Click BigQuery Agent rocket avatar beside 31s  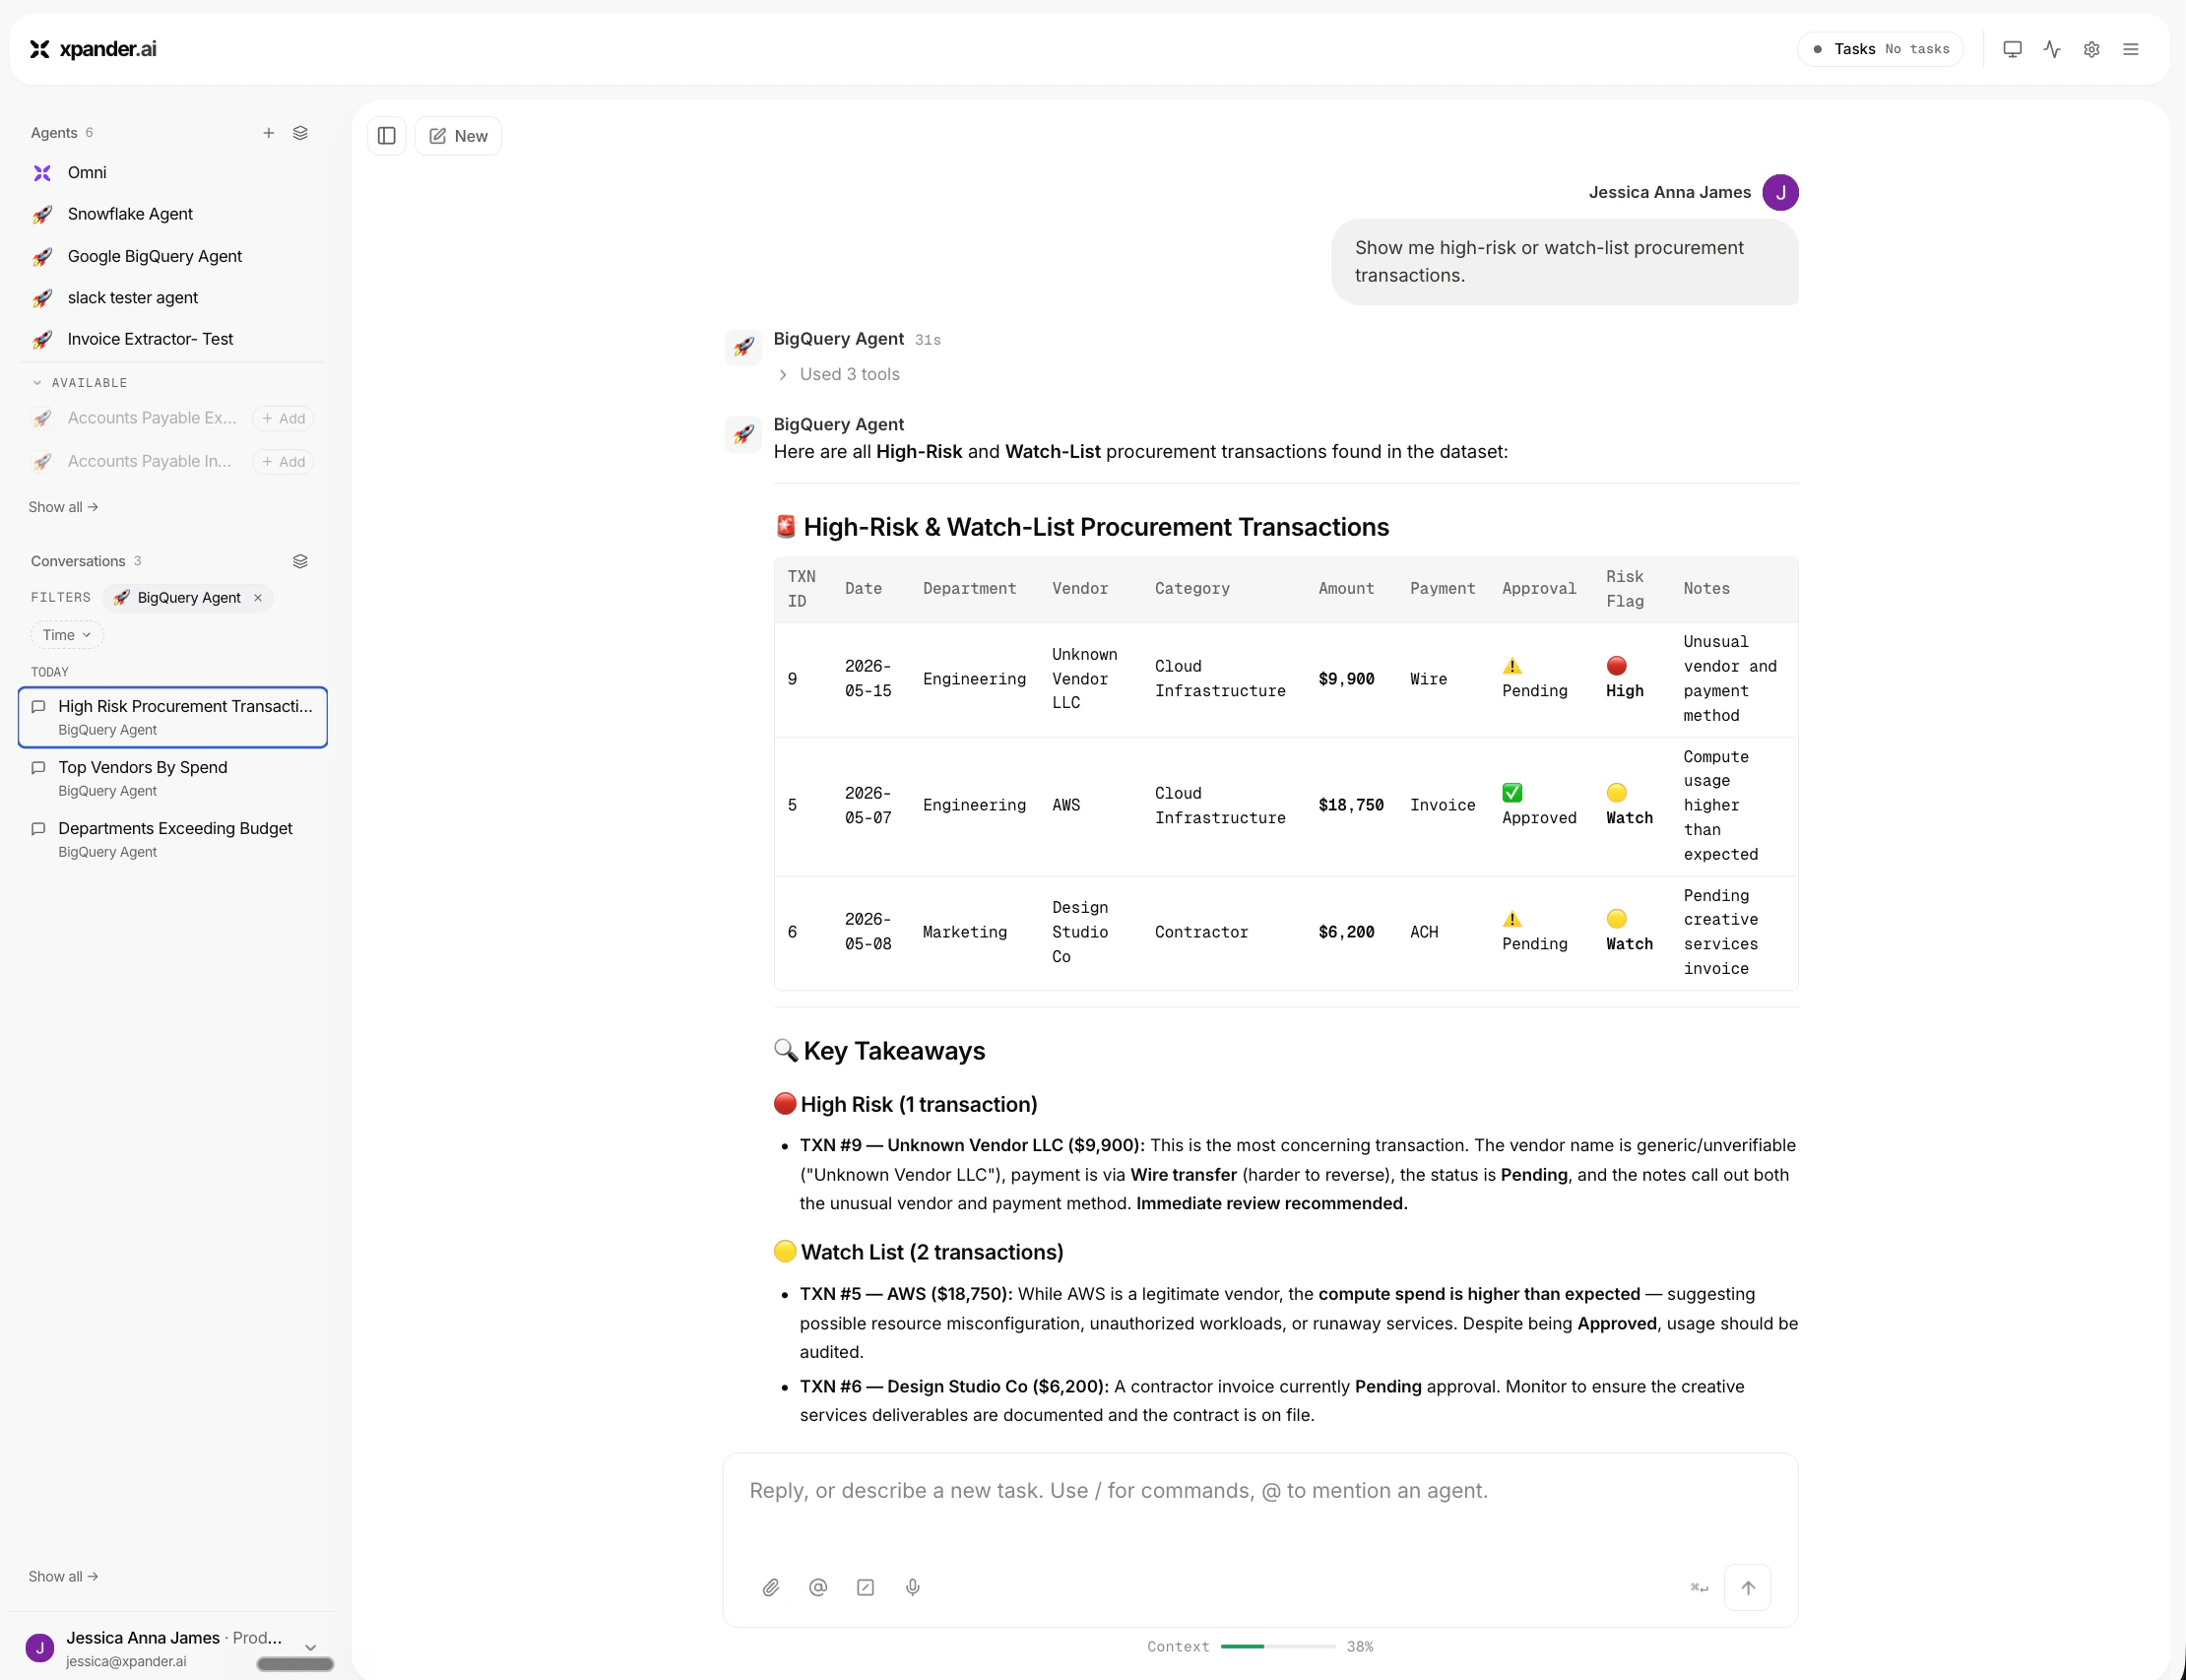[x=743, y=347]
